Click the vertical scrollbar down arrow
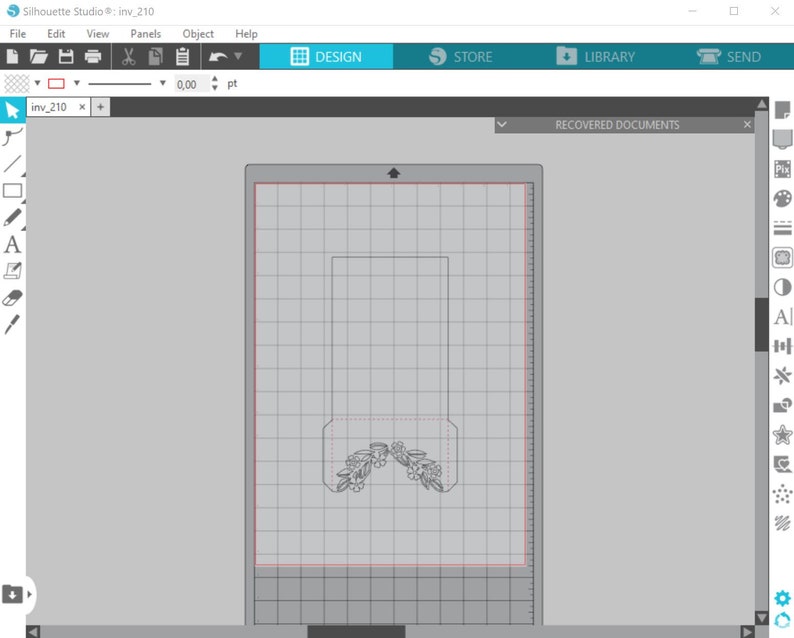Screen dimensions: 794x638 [762, 618]
